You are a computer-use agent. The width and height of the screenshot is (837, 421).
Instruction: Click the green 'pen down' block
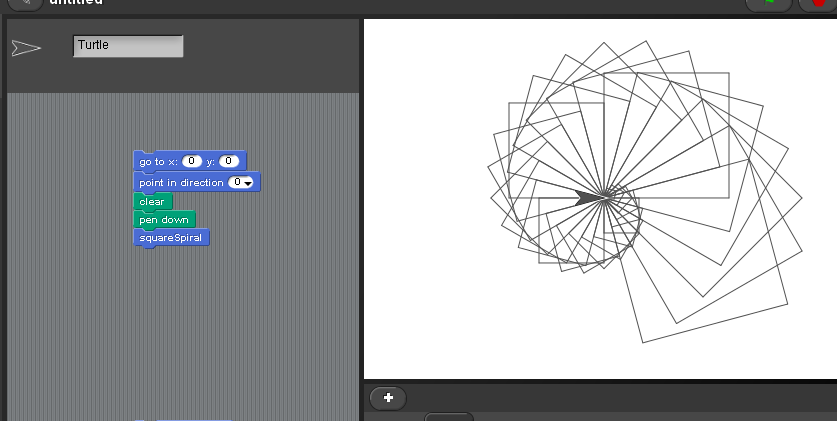(x=164, y=220)
